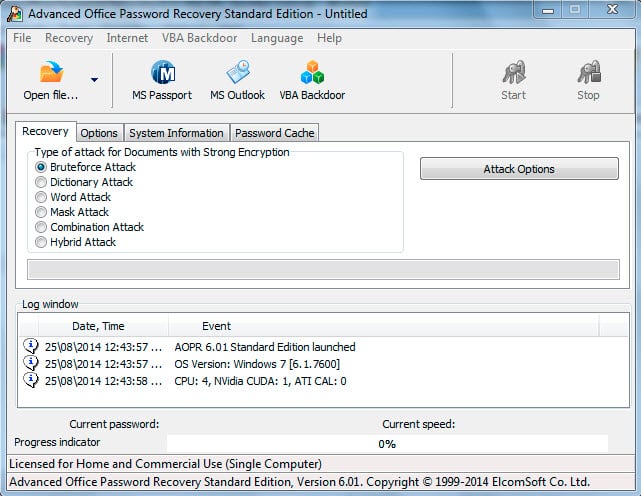
Task: Click the Start recovery keys icon
Action: point(514,72)
